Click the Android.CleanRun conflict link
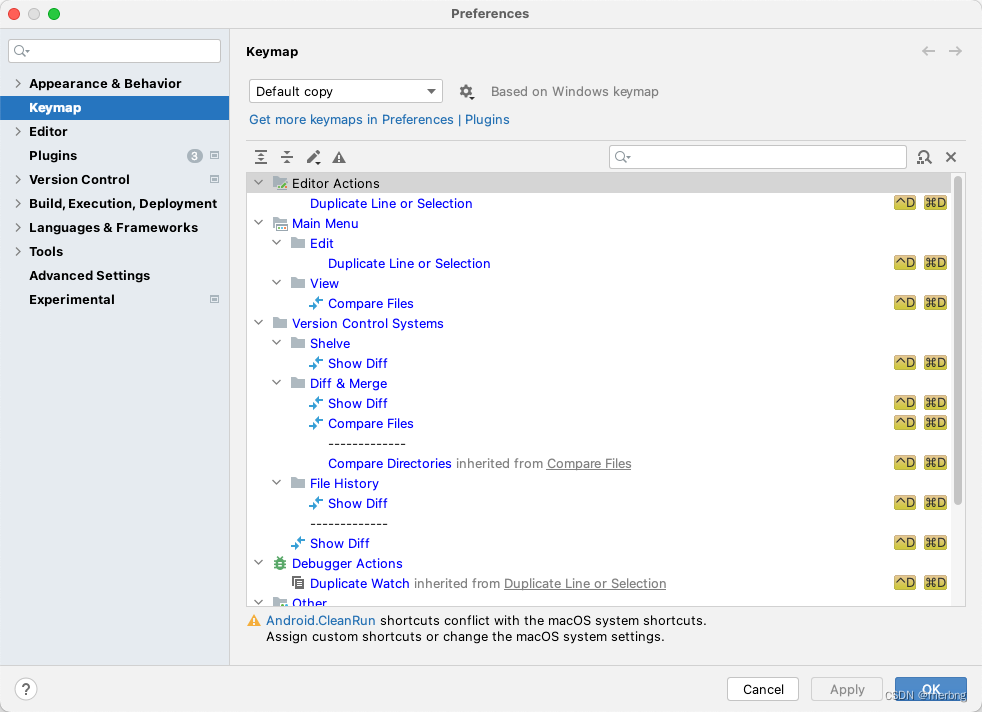The image size is (982, 712). coord(321,621)
